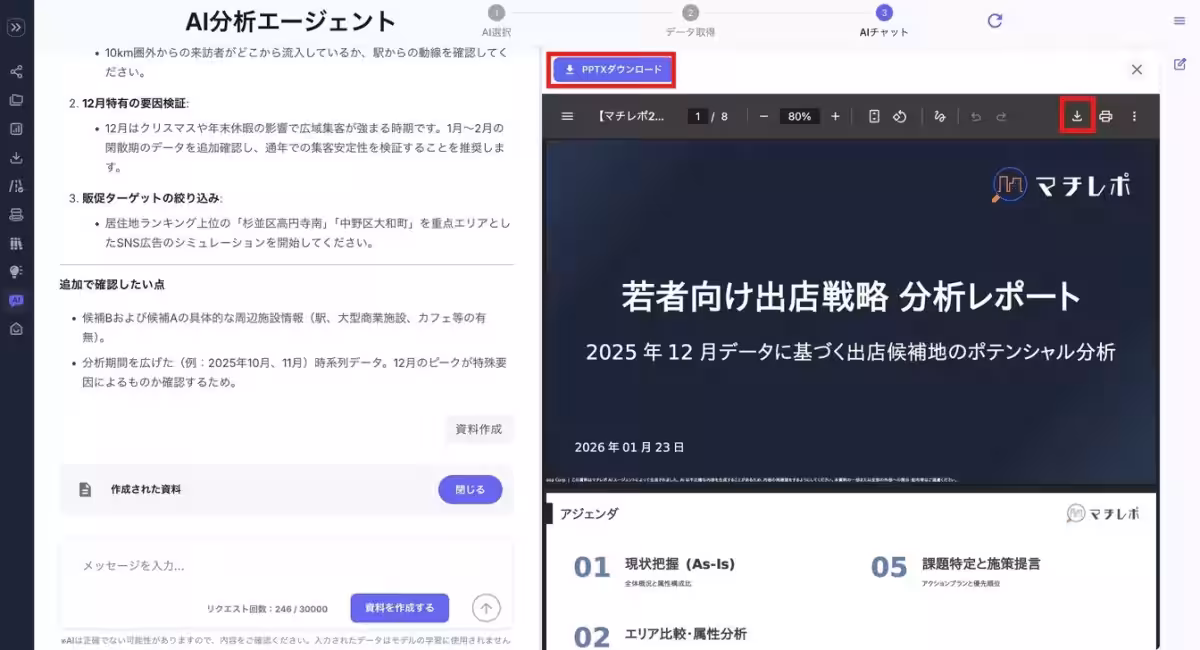This screenshot has width=1200, height=650.
Task: Open the idea lamp icon in sidebar
Action: tap(15, 271)
